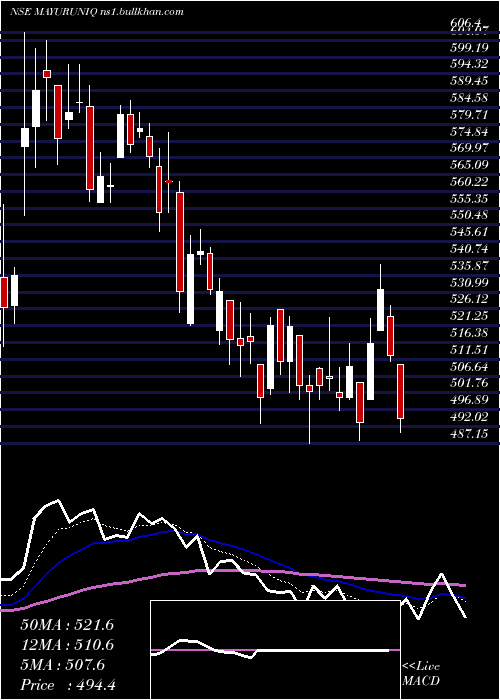This screenshot has height=700, width=500.
Task: Click the 511.51 price axis value
Action: pos(469,350)
